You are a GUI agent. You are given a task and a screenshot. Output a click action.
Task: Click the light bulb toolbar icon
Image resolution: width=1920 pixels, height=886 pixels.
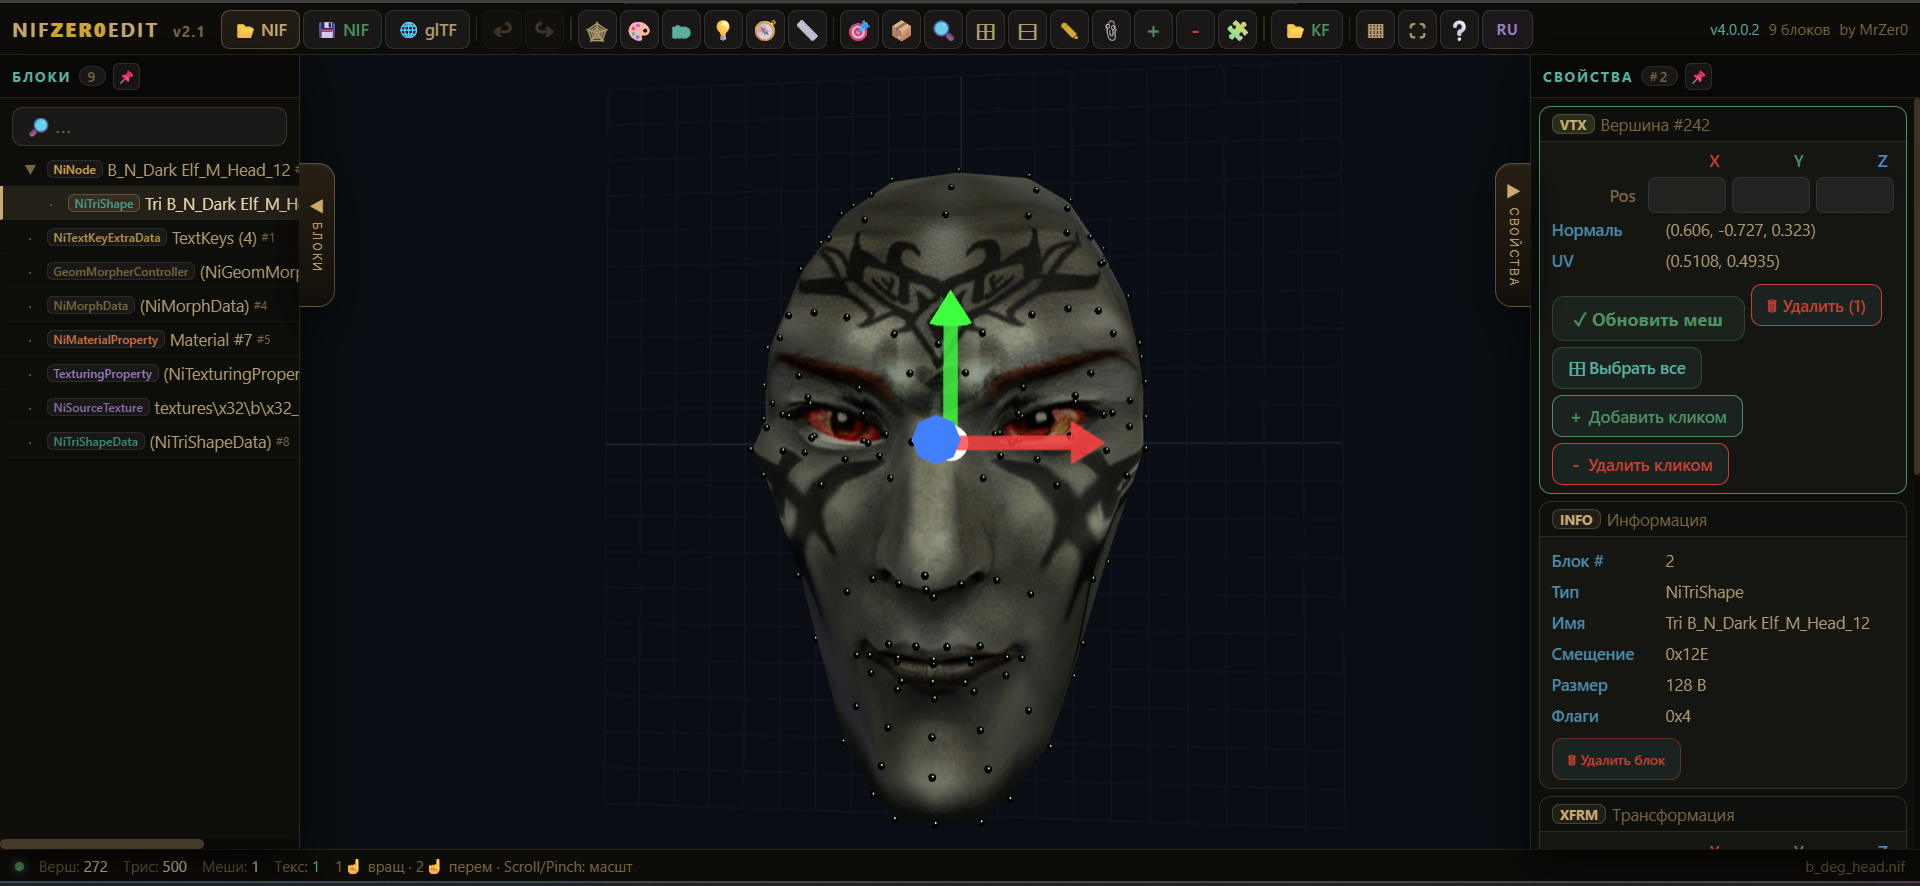tap(723, 31)
